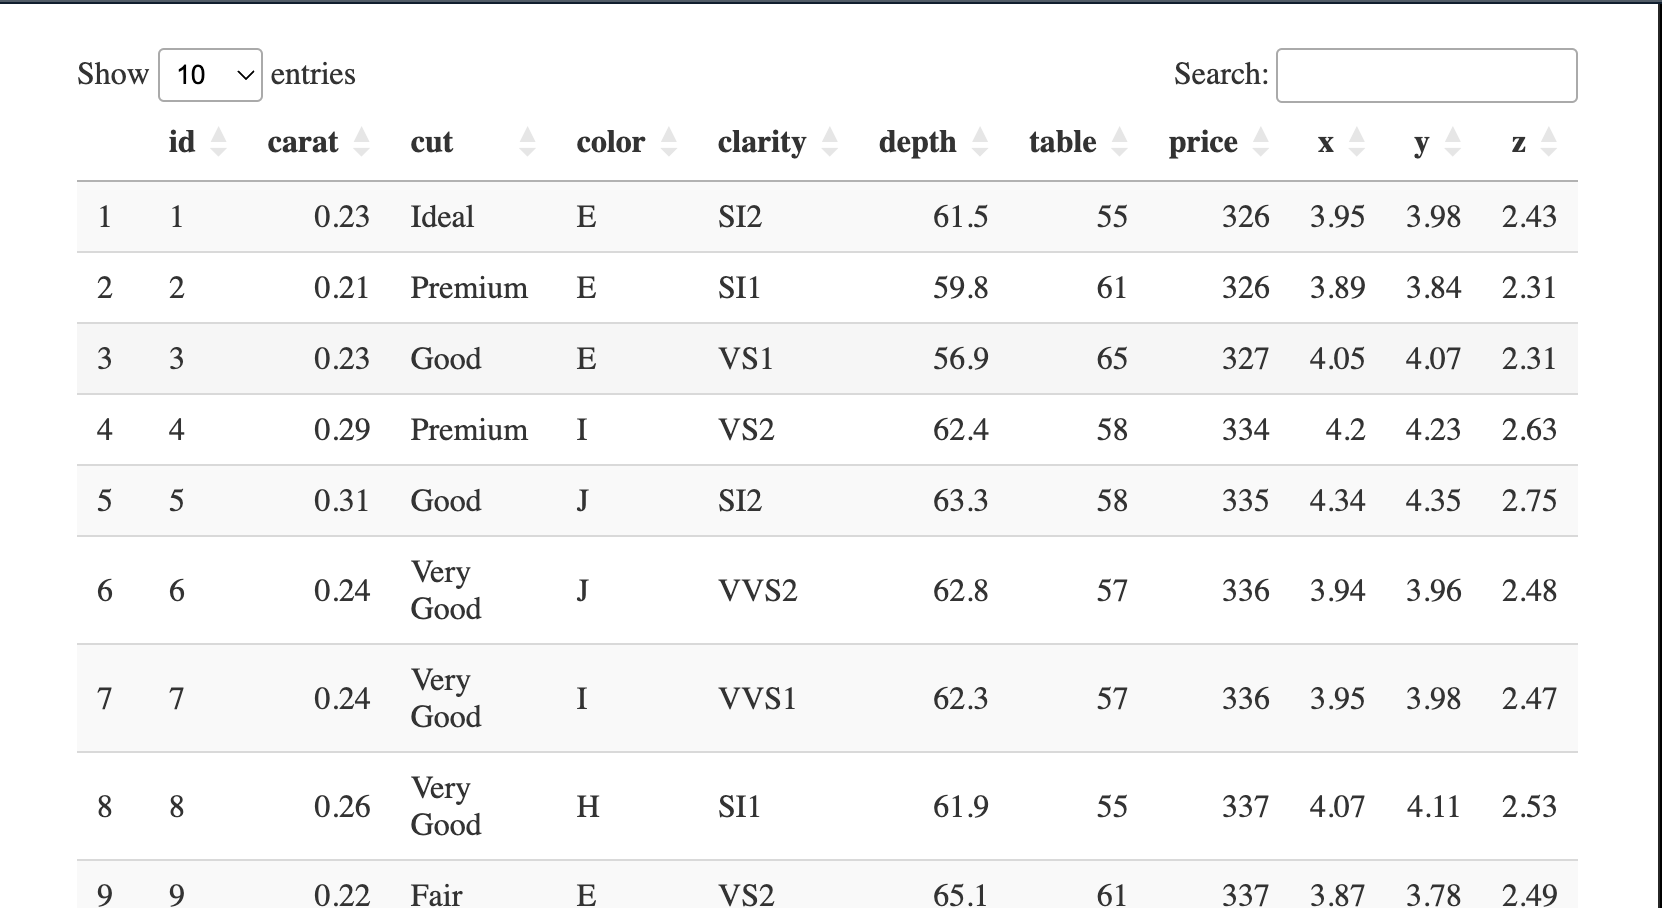Sort by depth column sort icon
1662x908 pixels.
point(980,143)
